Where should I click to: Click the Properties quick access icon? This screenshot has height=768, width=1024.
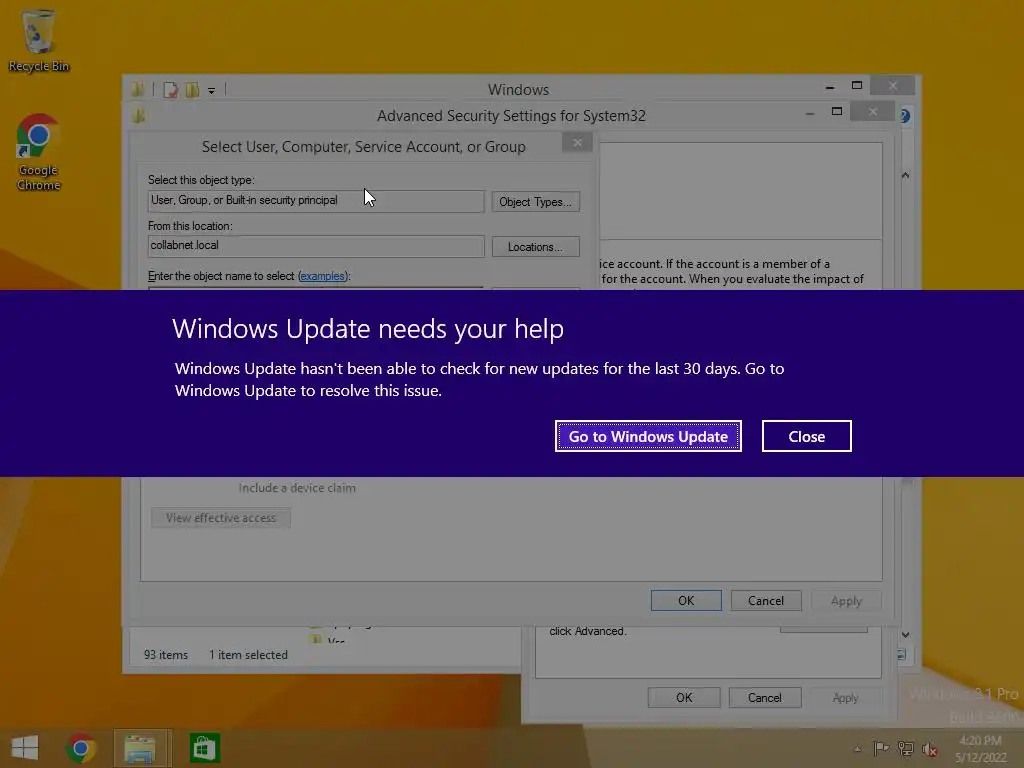[x=170, y=90]
